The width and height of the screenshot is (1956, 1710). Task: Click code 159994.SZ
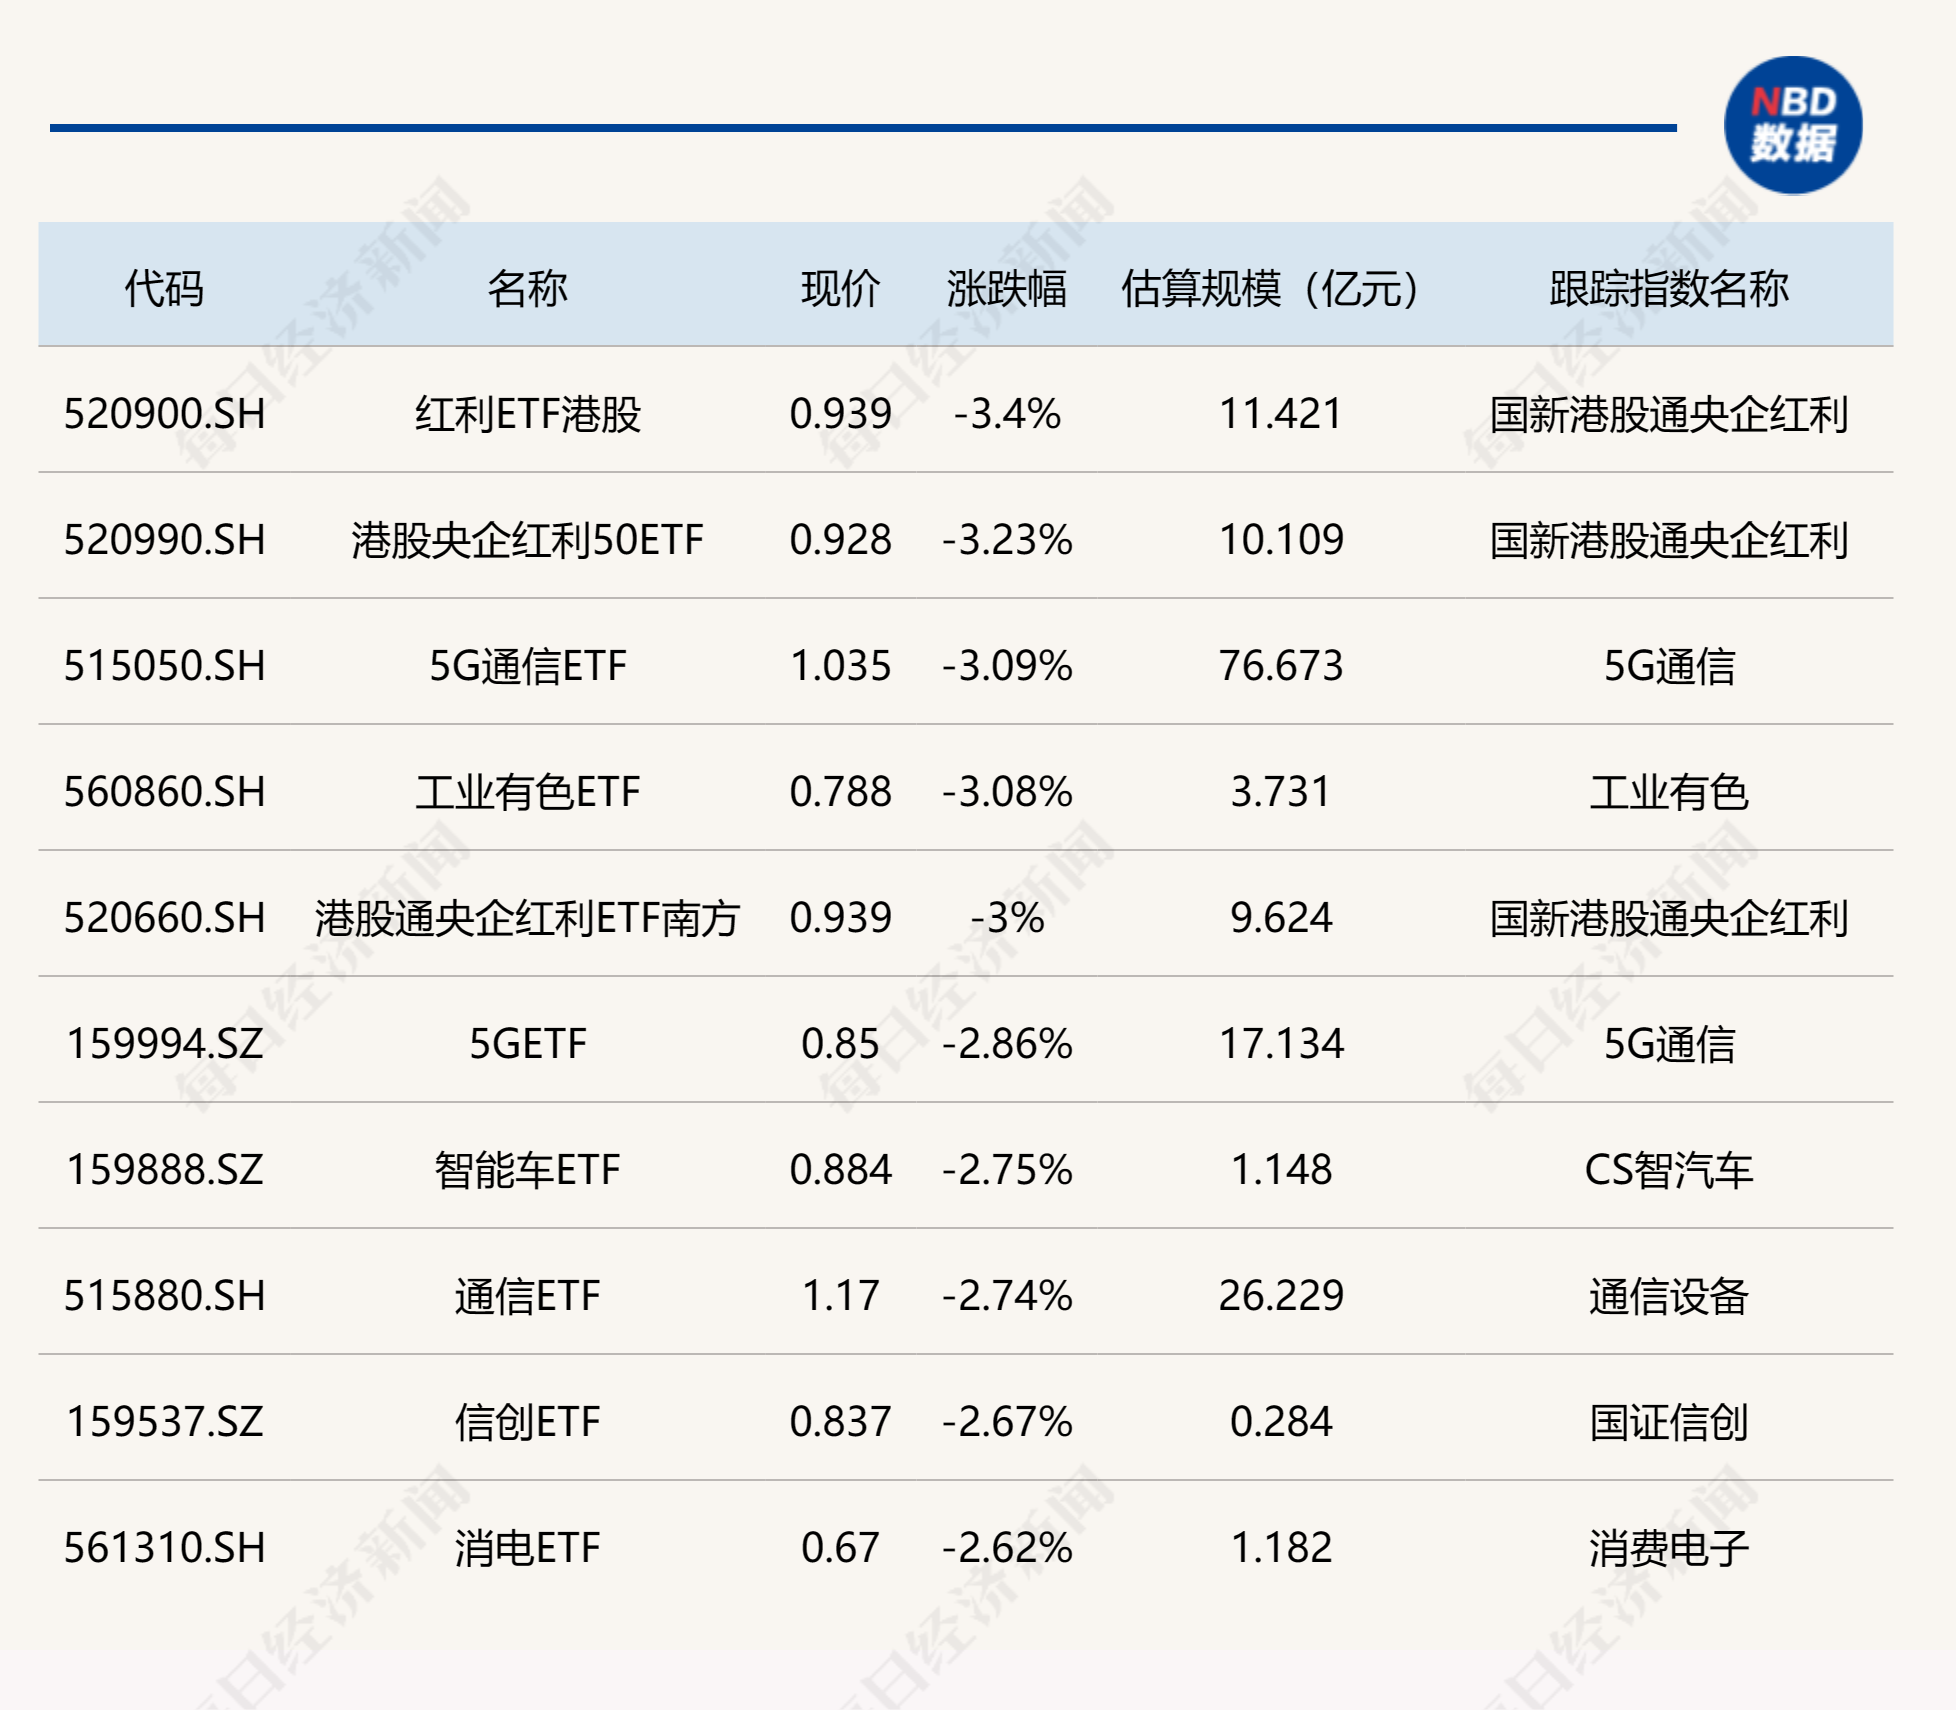[x=165, y=1044]
